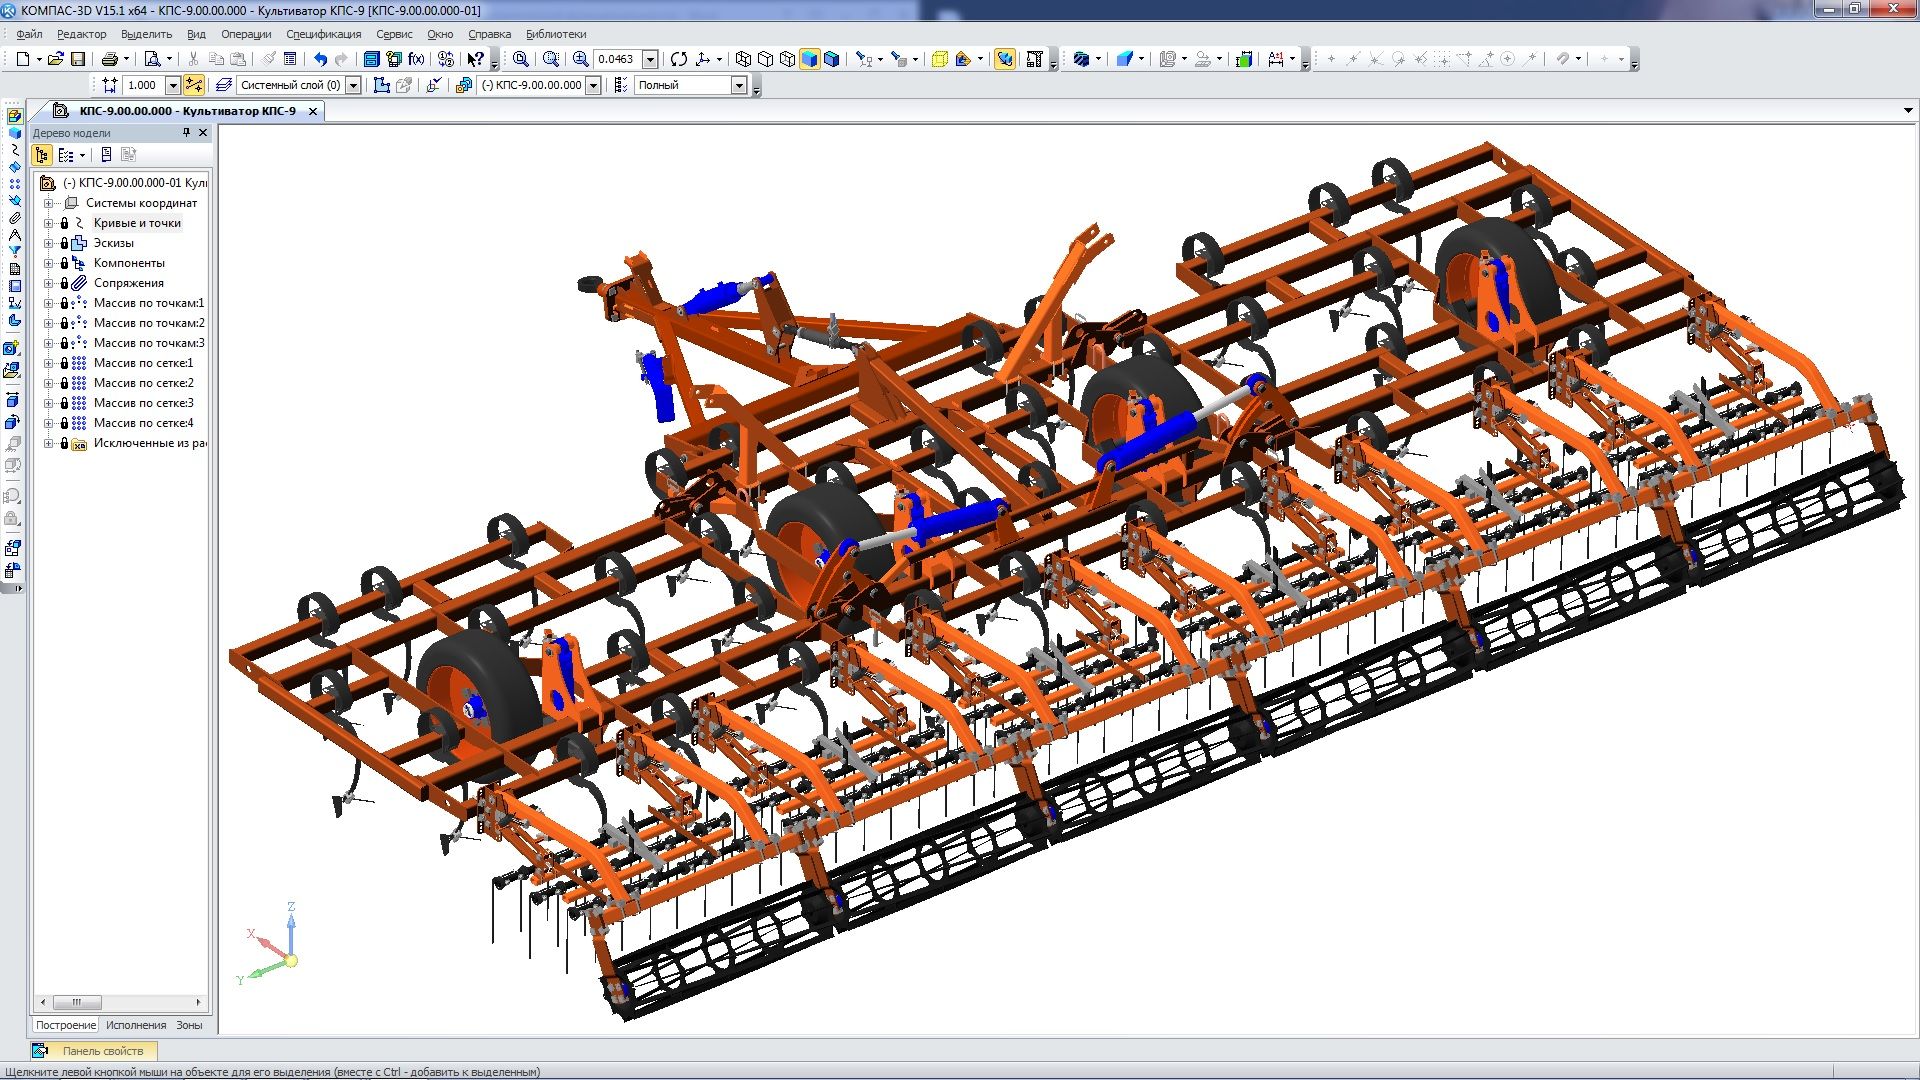Click the Print icon in toolbar
This screenshot has height=1080, width=1920.
click(x=110, y=59)
